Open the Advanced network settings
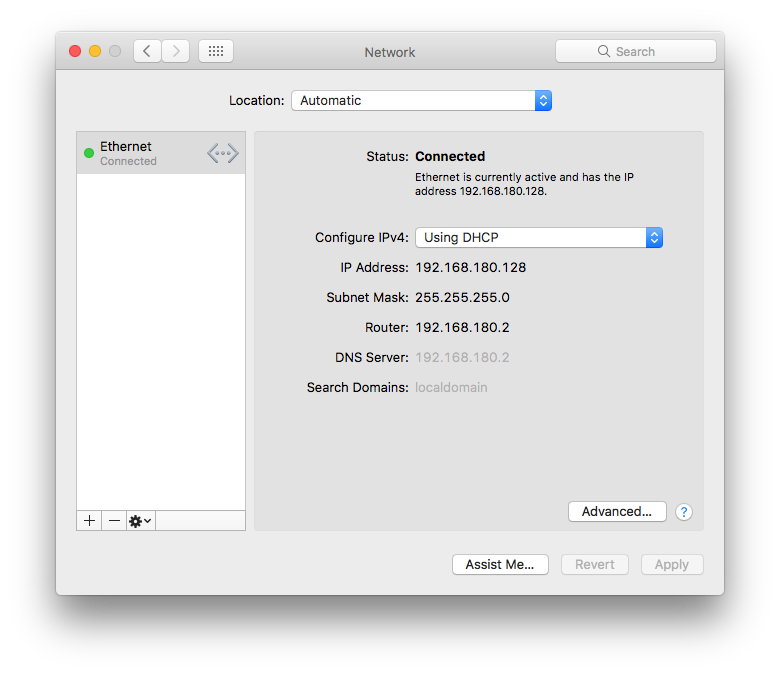The width and height of the screenshot is (780, 675). click(x=617, y=511)
